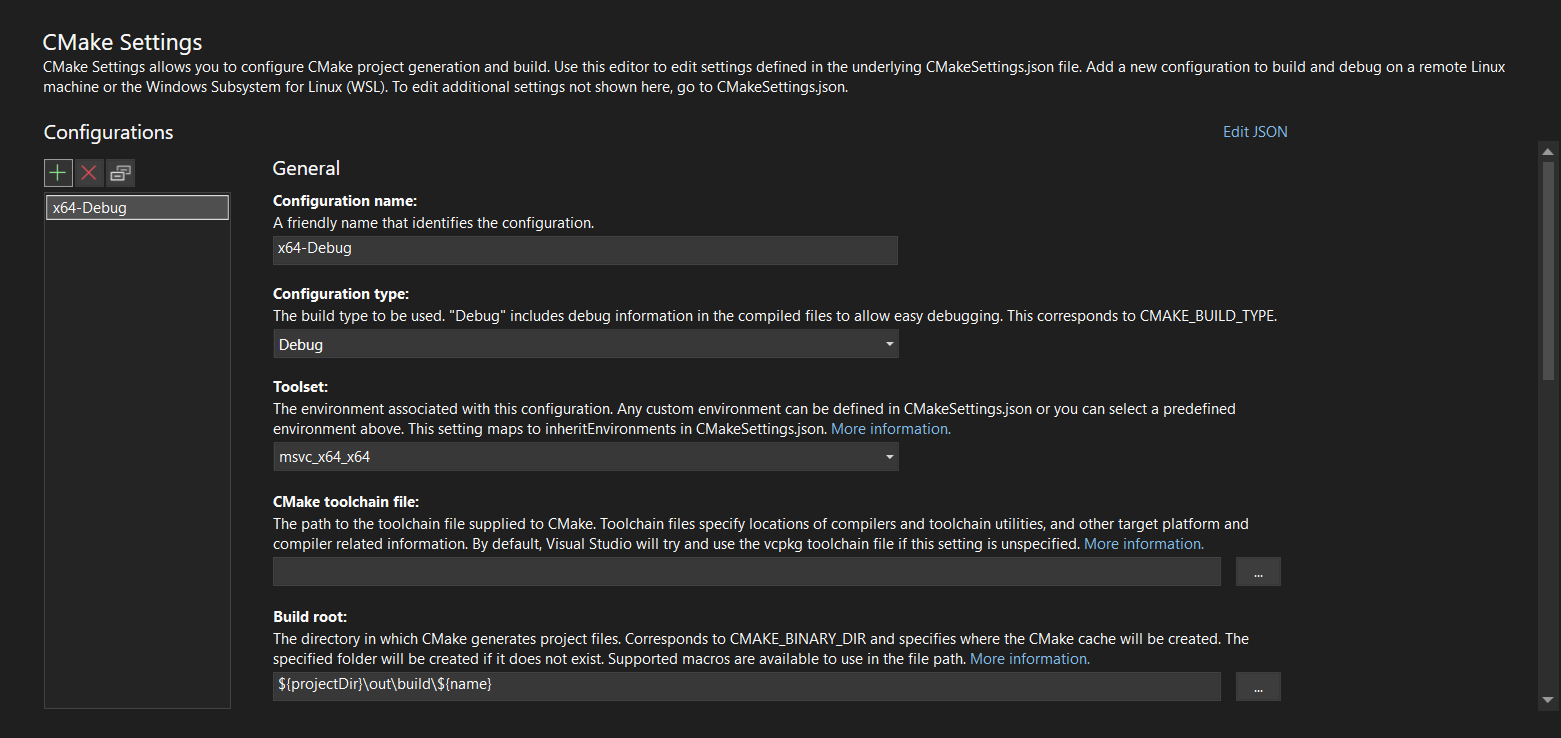Image resolution: width=1561 pixels, height=738 pixels.
Task: Click the General section heading
Action: (306, 168)
